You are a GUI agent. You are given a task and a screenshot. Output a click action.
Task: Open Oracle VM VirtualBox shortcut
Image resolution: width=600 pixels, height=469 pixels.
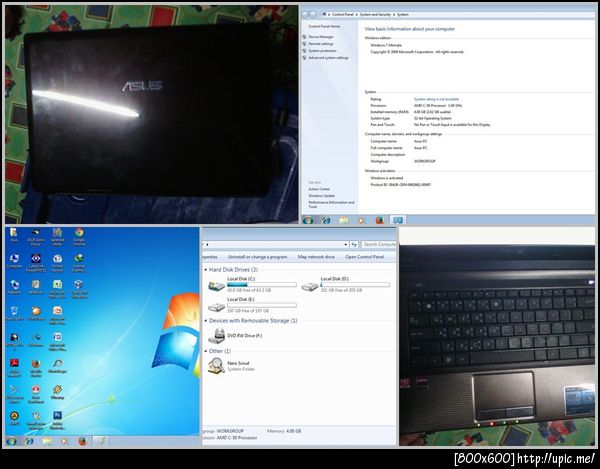click(x=79, y=289)
